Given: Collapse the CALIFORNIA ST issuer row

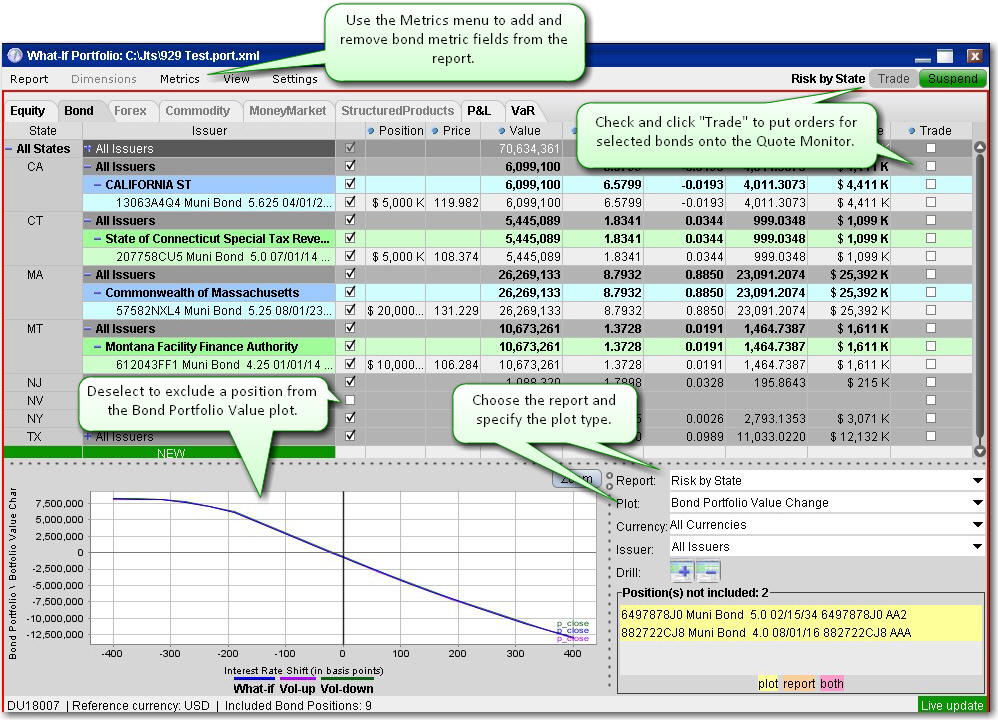Looking at the screenshot, I should 97,185.
